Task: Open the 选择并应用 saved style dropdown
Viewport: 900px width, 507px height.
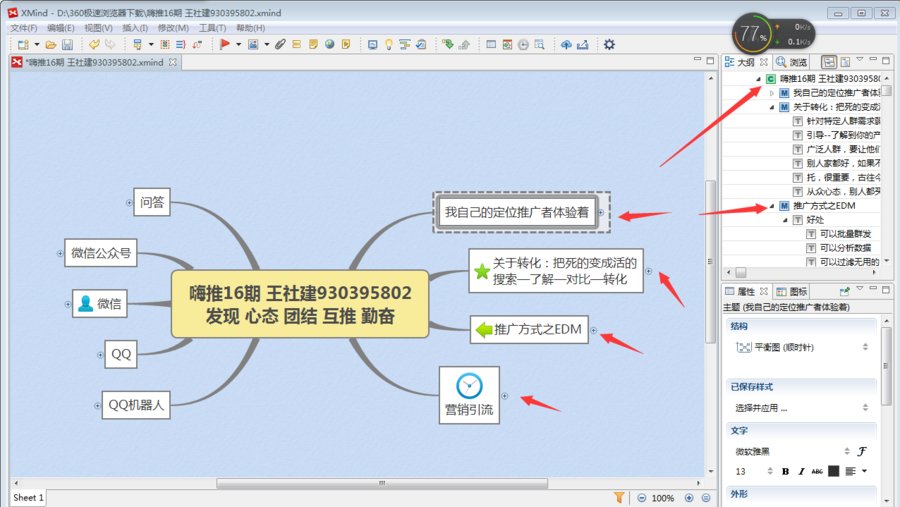Action: click(x=865, y=408)
